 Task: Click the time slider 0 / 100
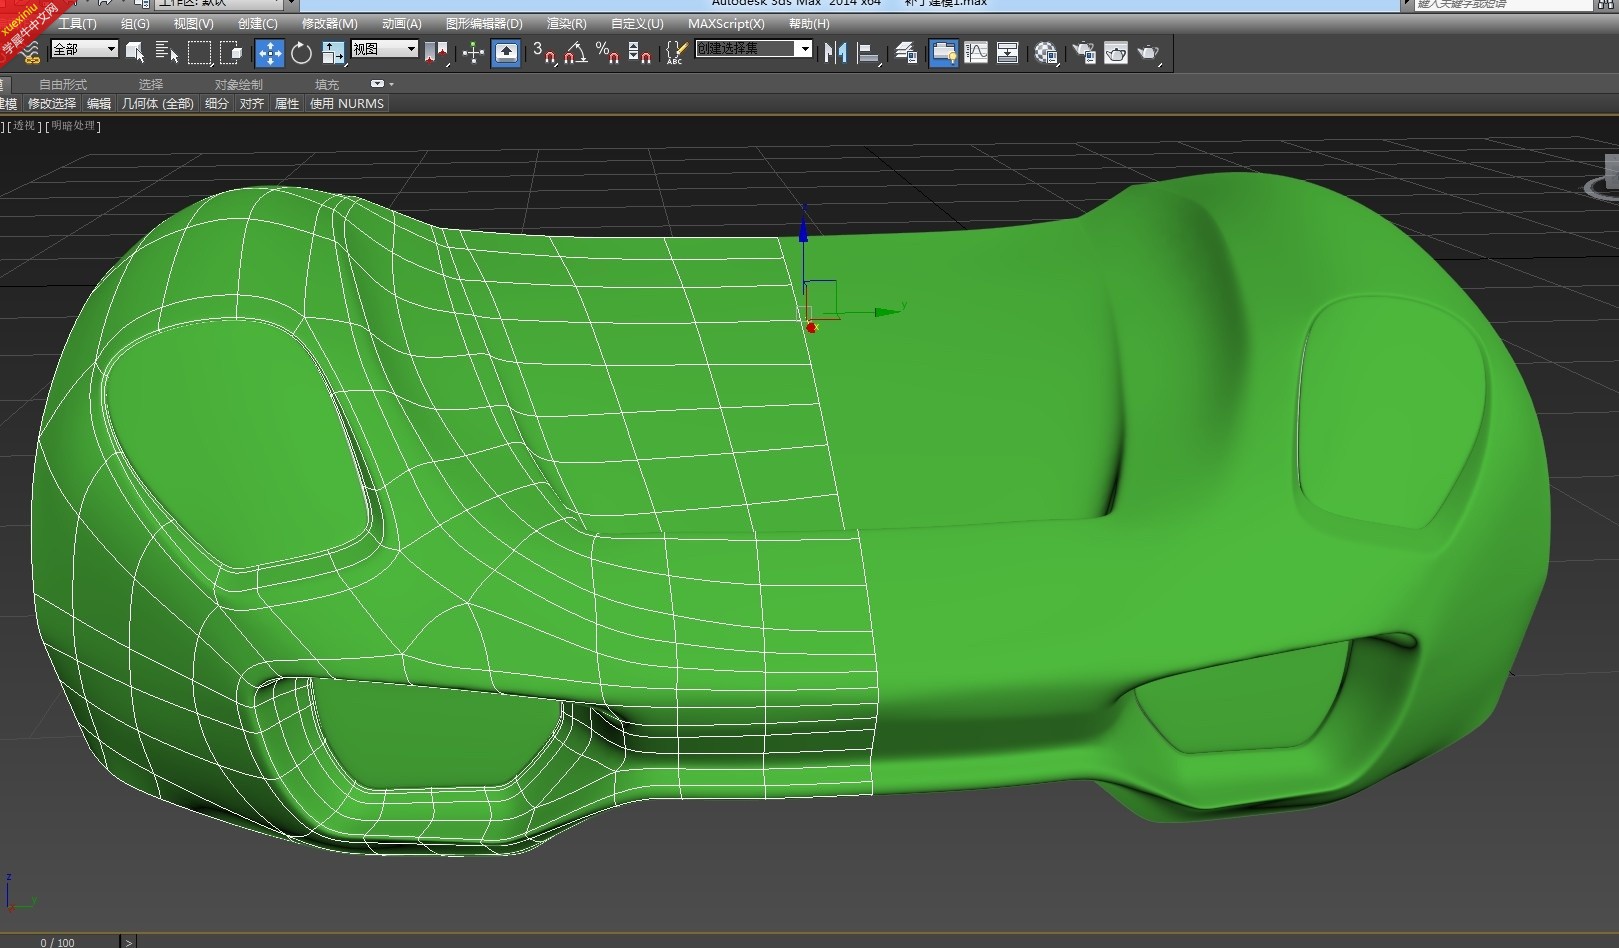59,941
